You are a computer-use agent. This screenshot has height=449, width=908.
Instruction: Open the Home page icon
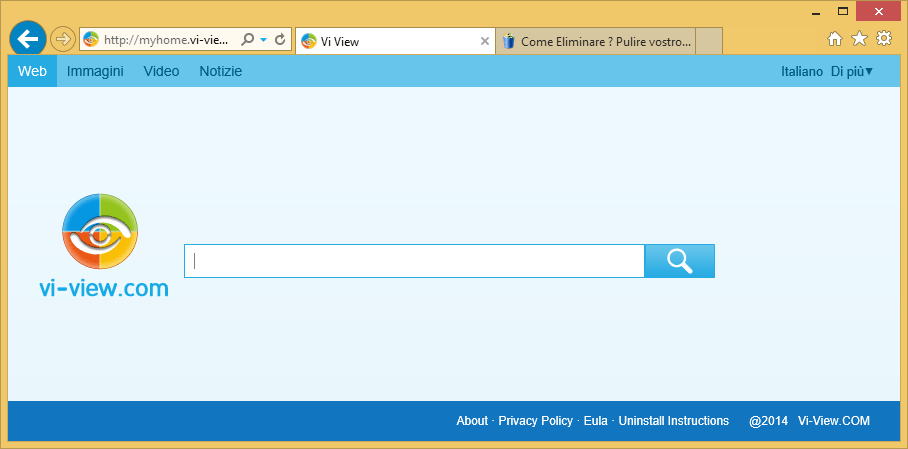835,39
